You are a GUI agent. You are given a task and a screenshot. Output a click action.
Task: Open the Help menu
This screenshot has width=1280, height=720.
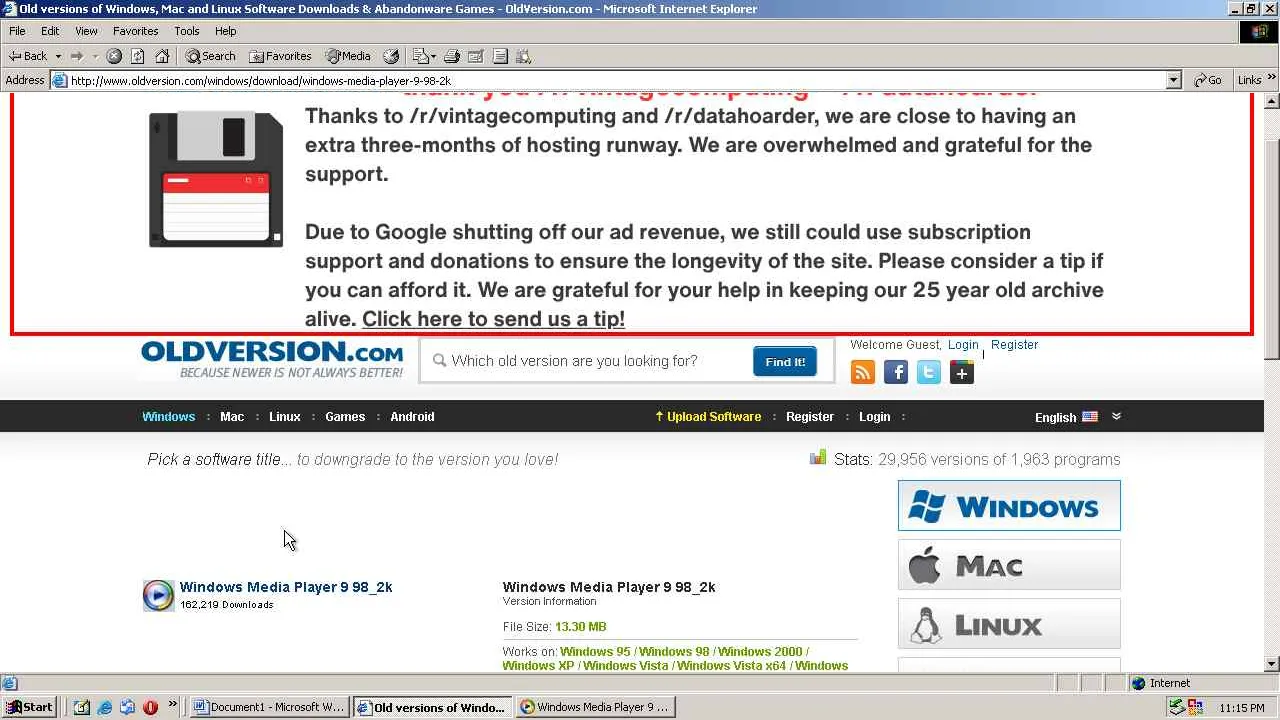(x=225, y=31)
